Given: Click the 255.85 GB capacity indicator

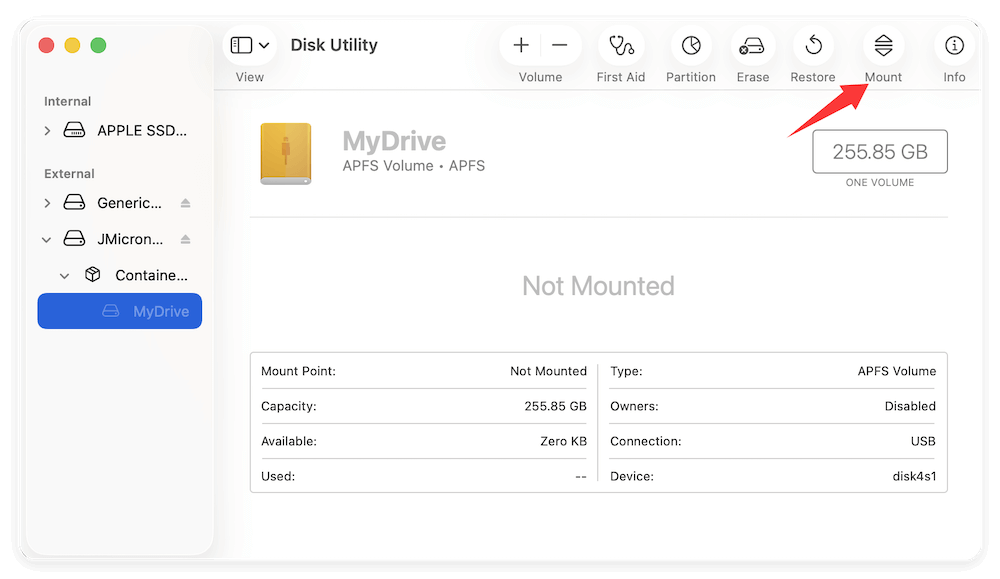Looking at the screenshot, I should [x=879, y=151].
